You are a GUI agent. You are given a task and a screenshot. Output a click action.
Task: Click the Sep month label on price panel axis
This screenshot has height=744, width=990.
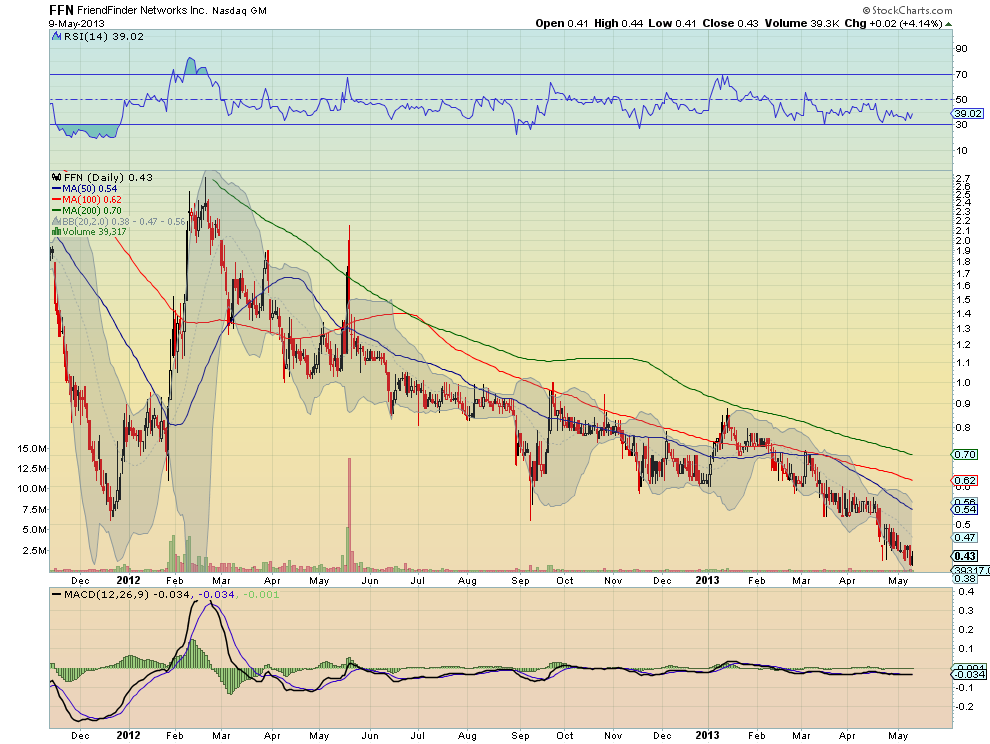(520, 580)
